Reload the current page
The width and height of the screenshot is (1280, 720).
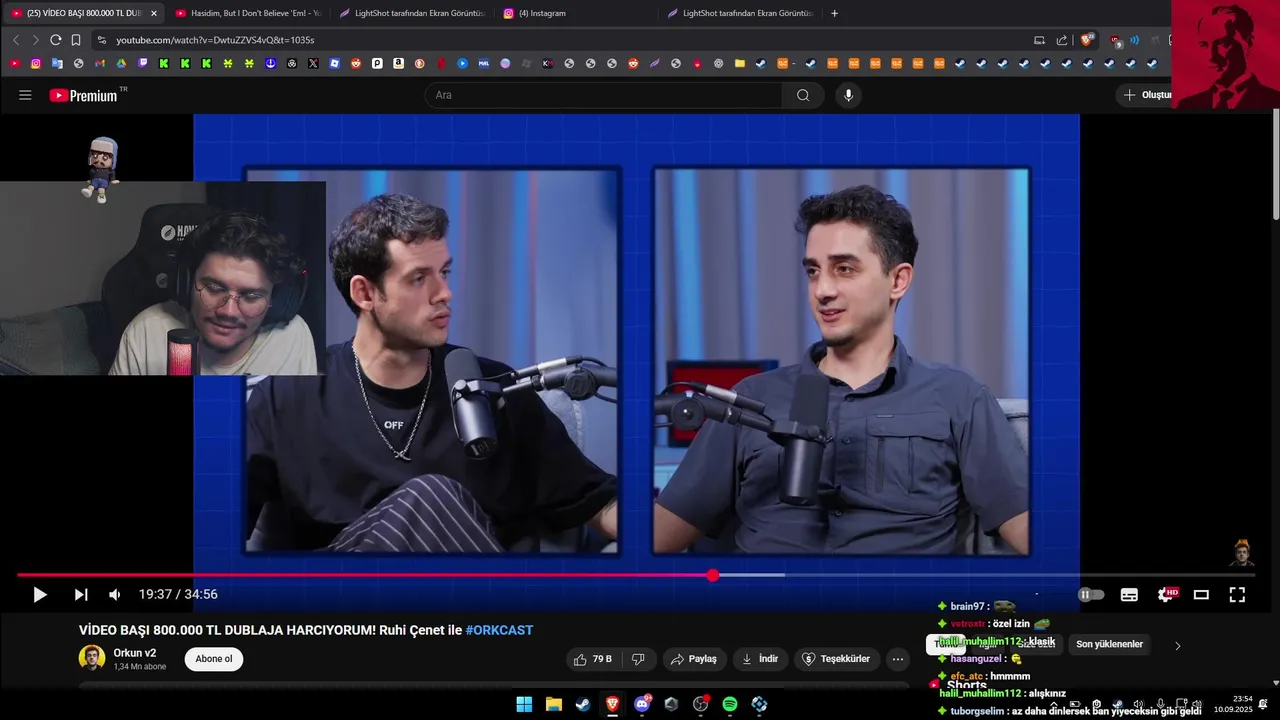click(56, 40)
